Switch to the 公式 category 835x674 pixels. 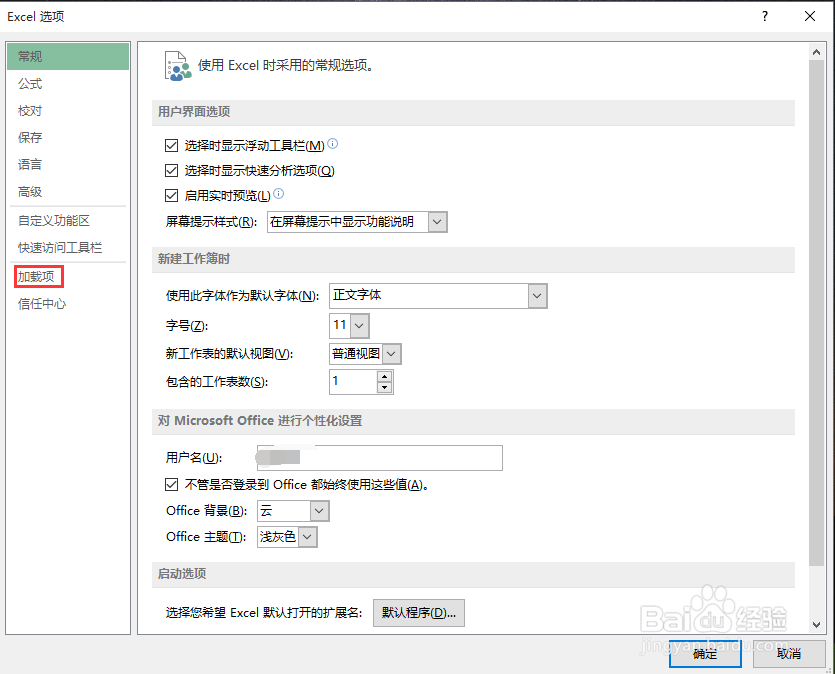tap(68, 84)
